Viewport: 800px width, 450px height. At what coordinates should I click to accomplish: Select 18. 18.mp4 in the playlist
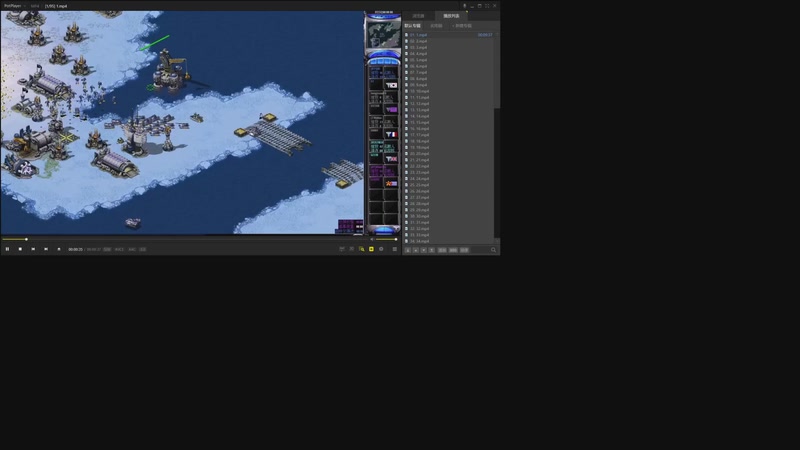tap(449, 141)
